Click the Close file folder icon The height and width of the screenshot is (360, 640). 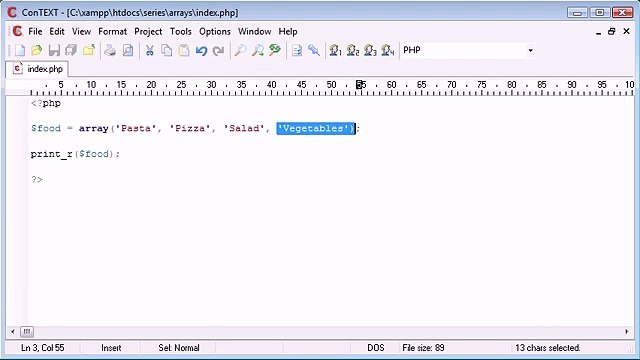[89, 51]
